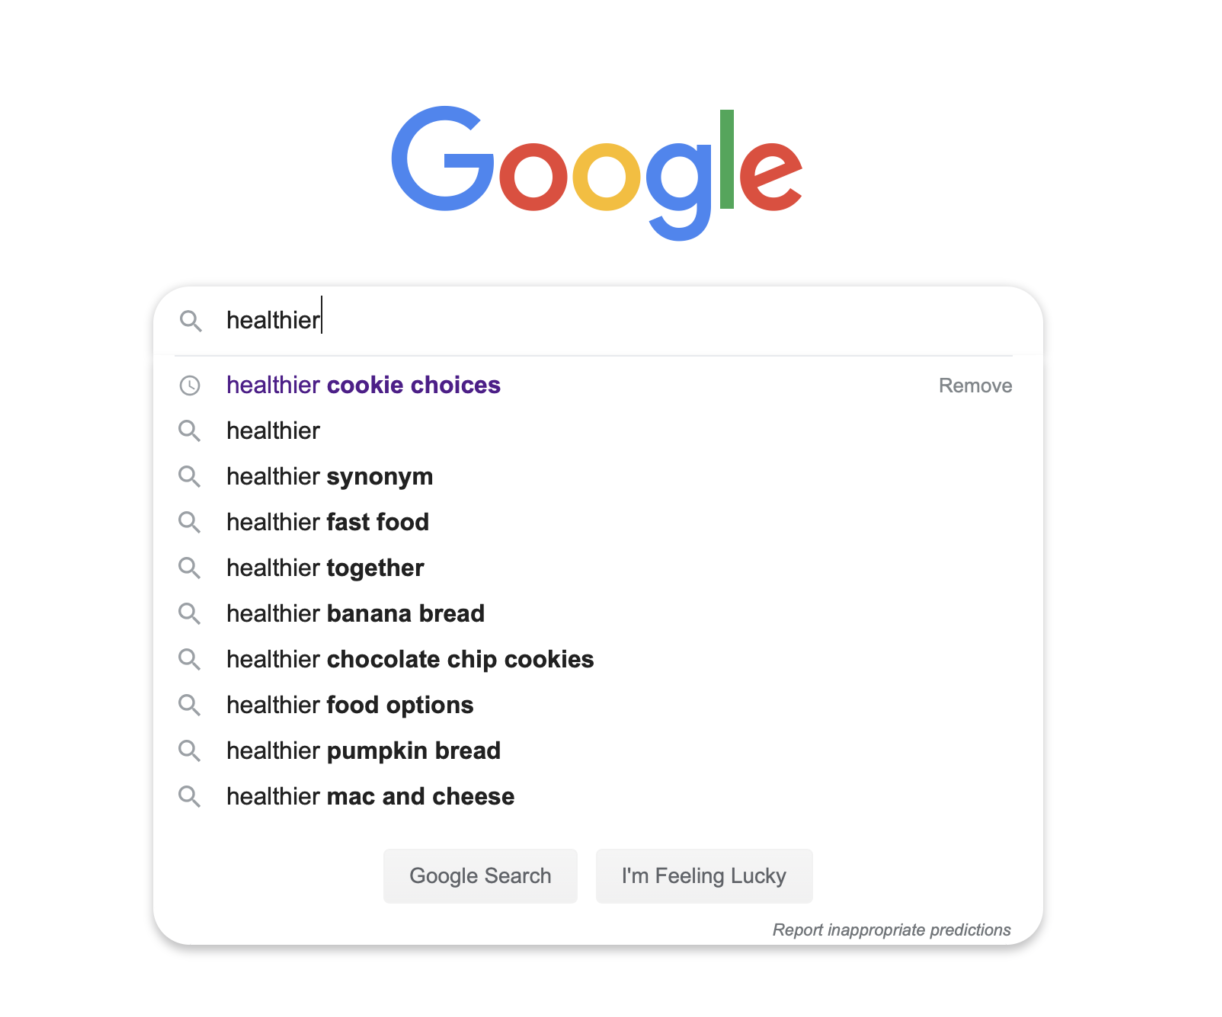Viewport: 1222px width, 1017px height.
Task: Remove the cookie choices history entry
Action: [975, 386]
